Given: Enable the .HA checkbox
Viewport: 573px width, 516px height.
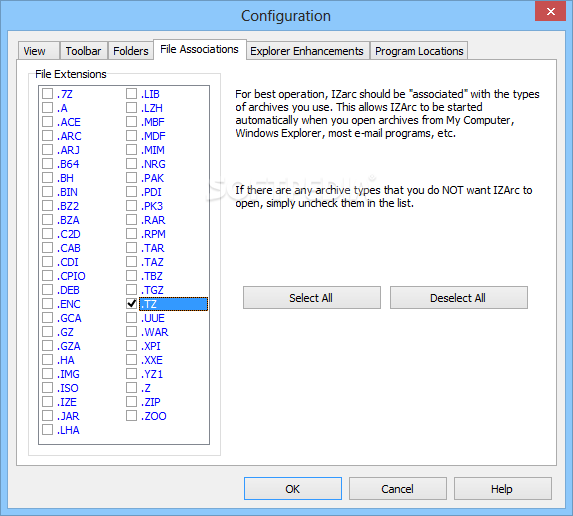Looking at the screenshot, I should click(48, 360).
